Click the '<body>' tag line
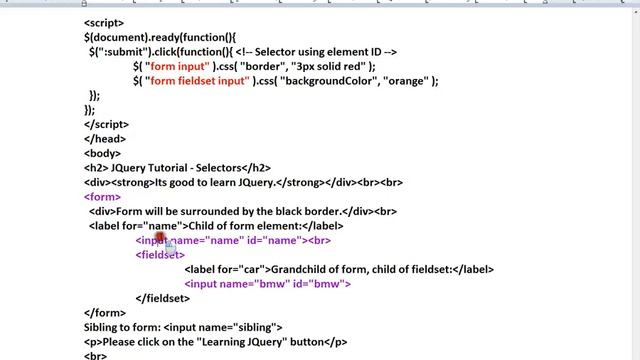Viewport: 640px width, 360px height. [x=102, y=154]
